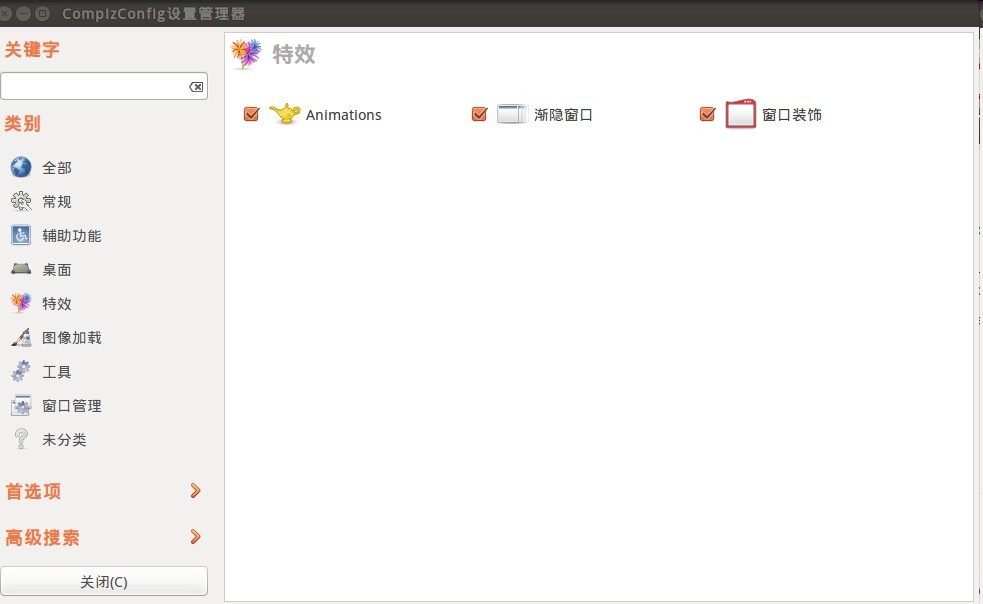
Task: Select the 特效 fireworks icon in sidebar
Action: [x=21, y=303]
